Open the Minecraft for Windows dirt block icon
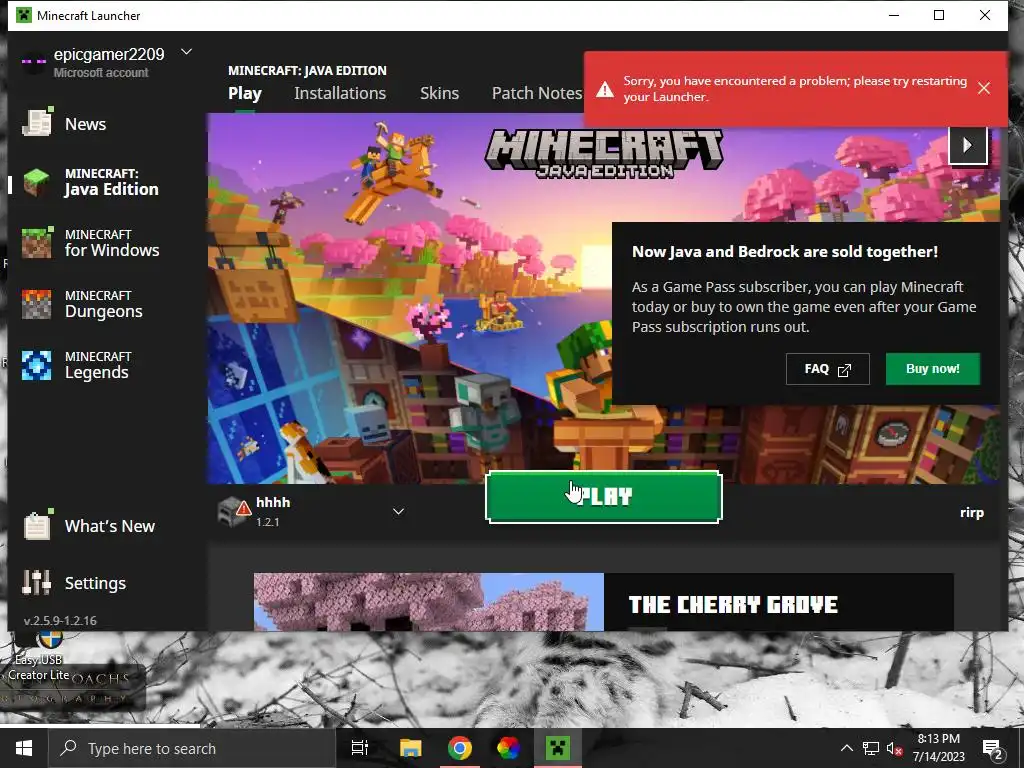Image resolution: width=1024 pixels, height=768 pixels. pyautogui.click(x=37, y=243)
